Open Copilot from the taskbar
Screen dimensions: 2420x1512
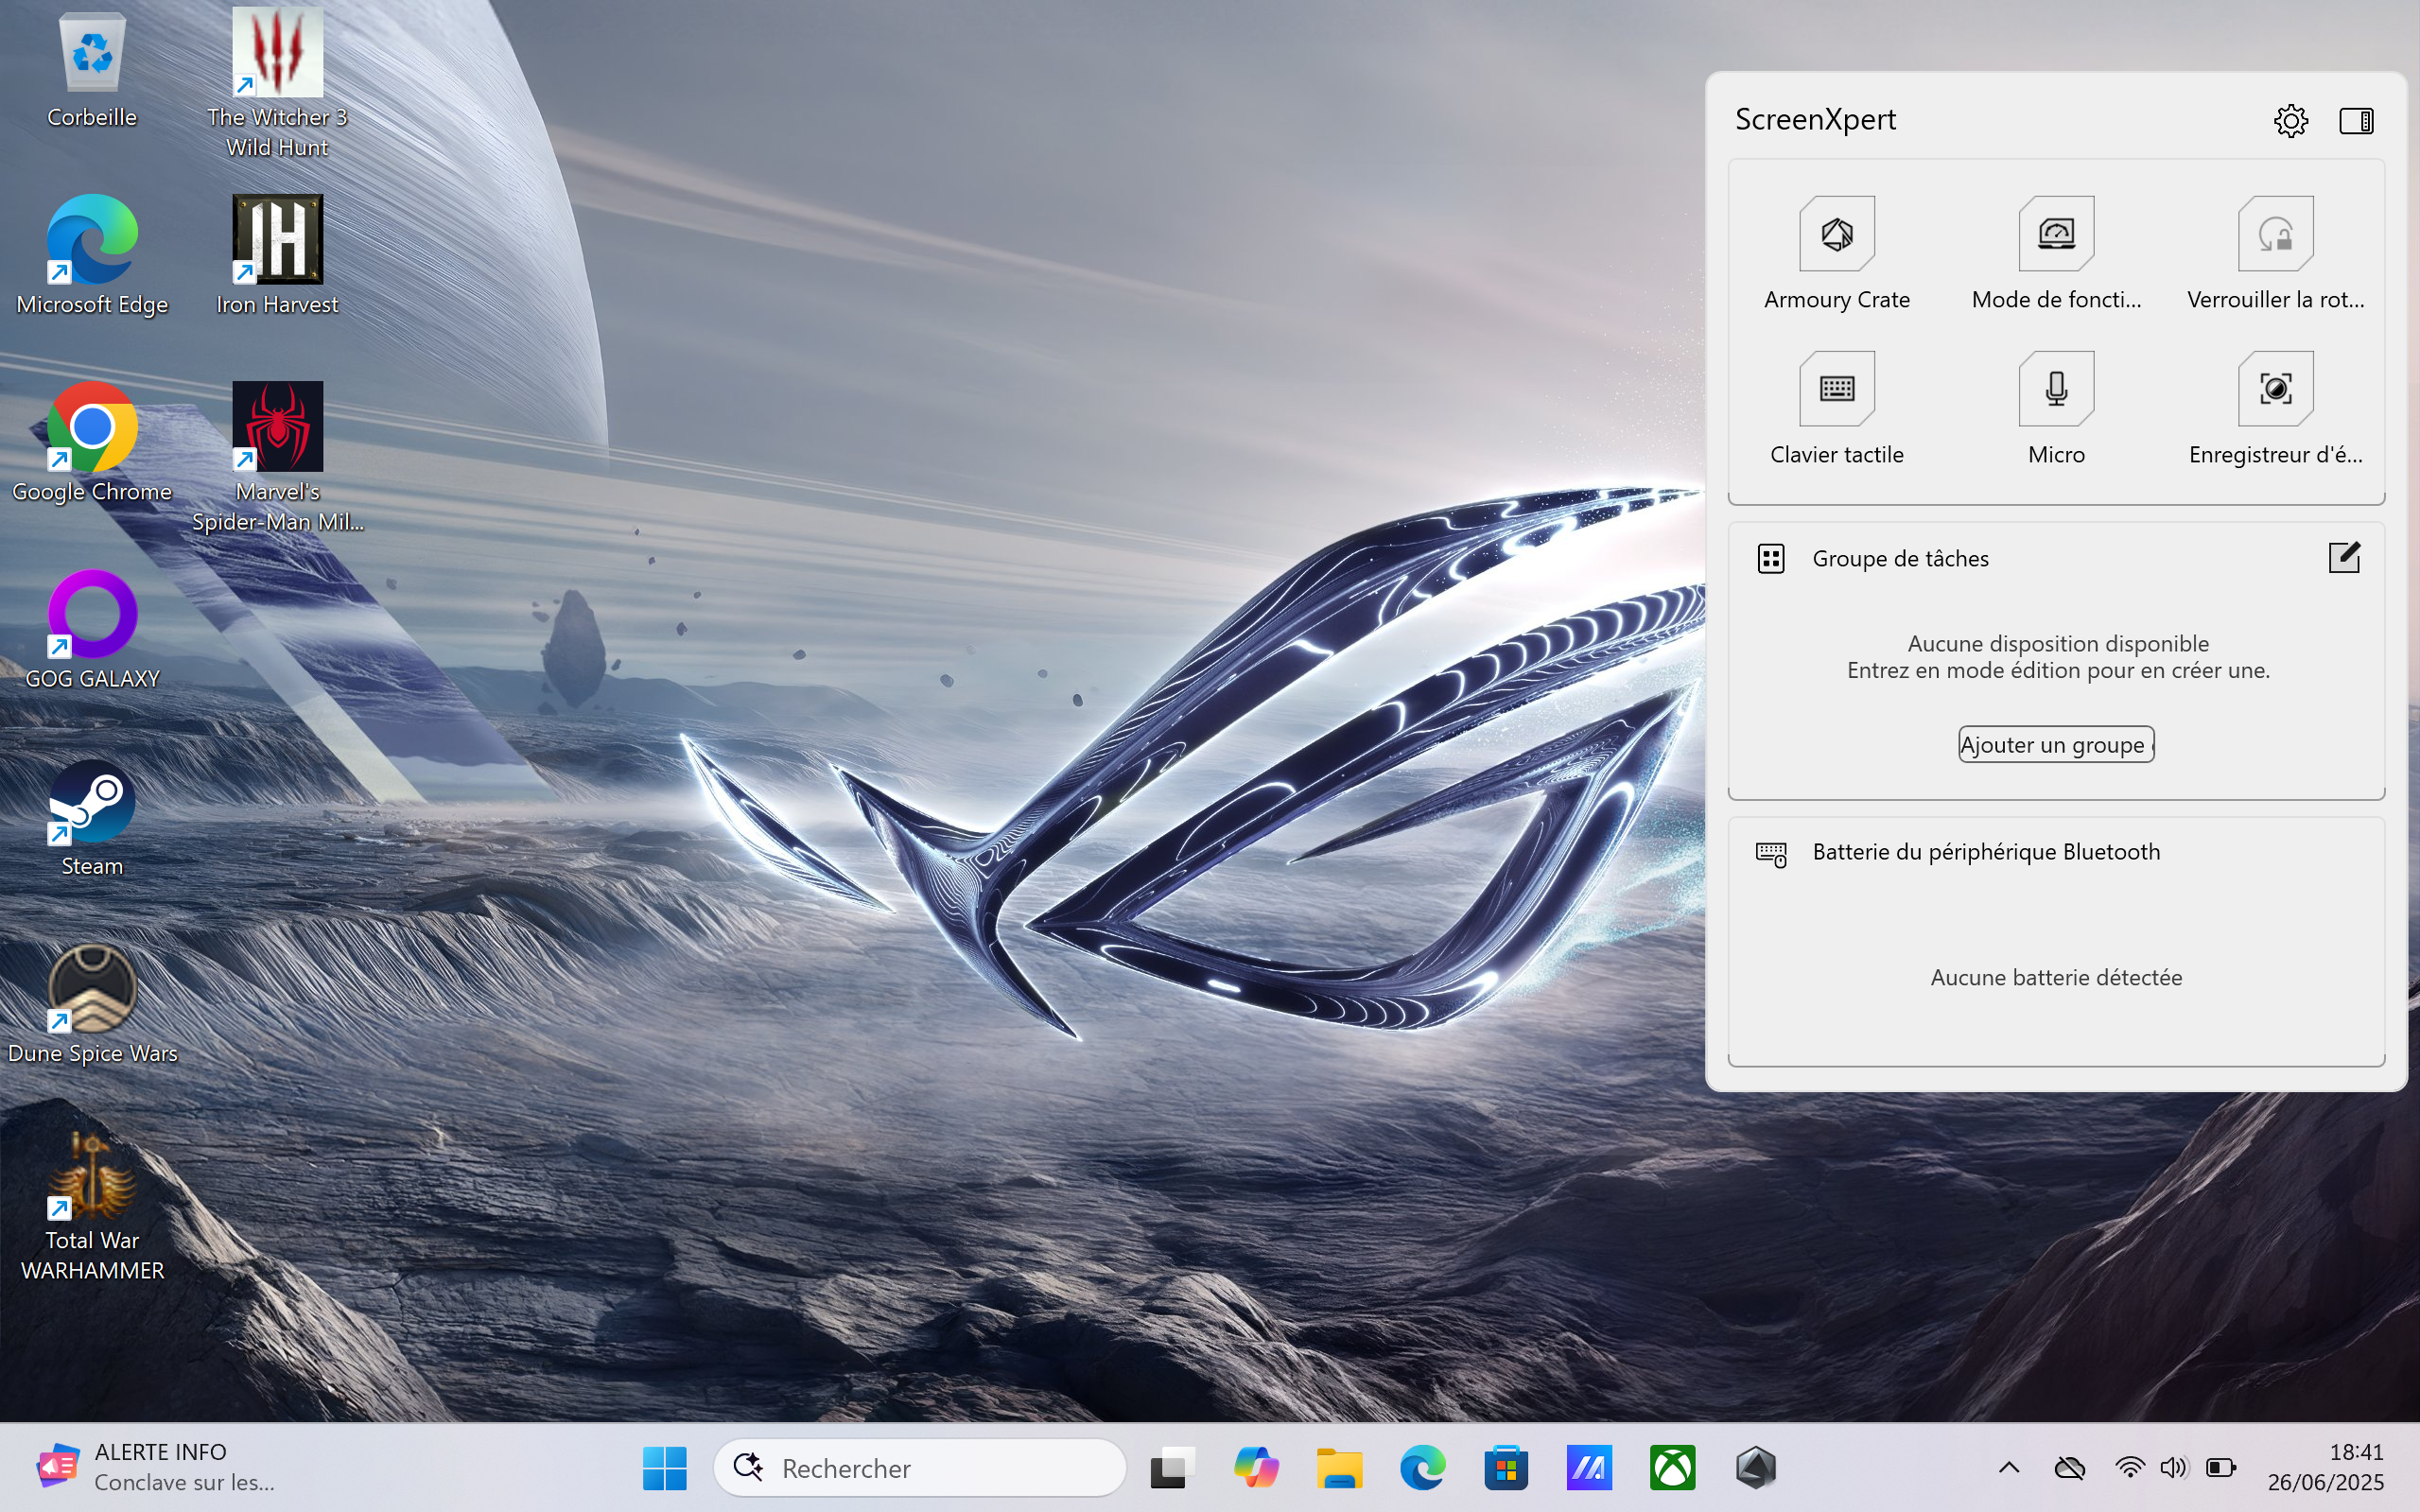click(1256, 1468)
